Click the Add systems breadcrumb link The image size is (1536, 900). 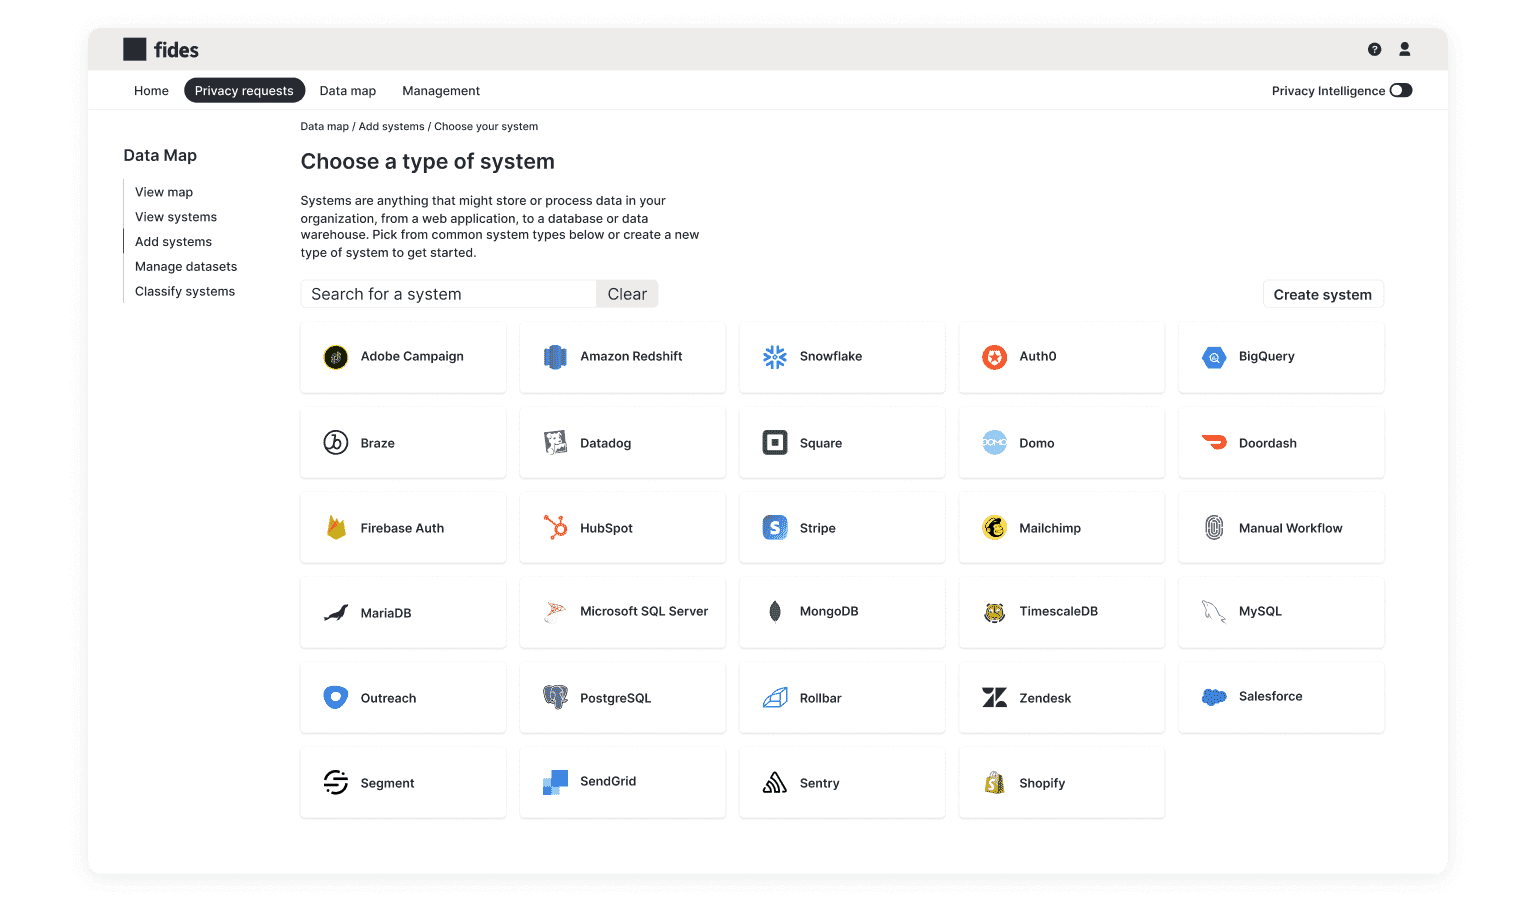(x=392, y=127)
